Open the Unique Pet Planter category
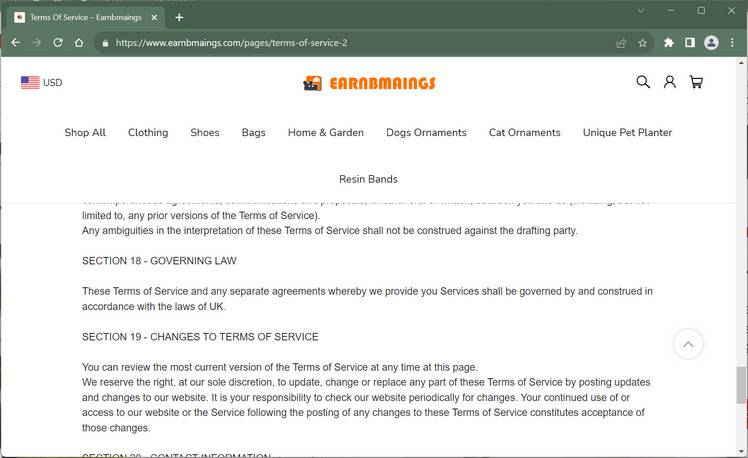The width and height of the screenshot is (748, 458). (x=627, y=133)
